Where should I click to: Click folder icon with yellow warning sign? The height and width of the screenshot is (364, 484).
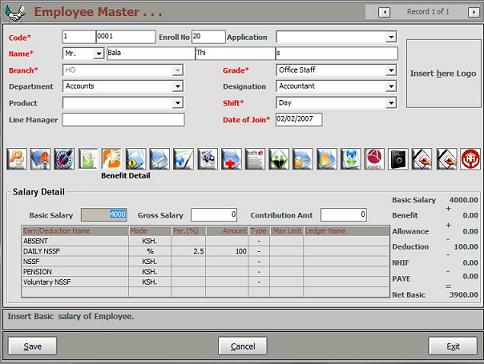[x=136, y=159]
